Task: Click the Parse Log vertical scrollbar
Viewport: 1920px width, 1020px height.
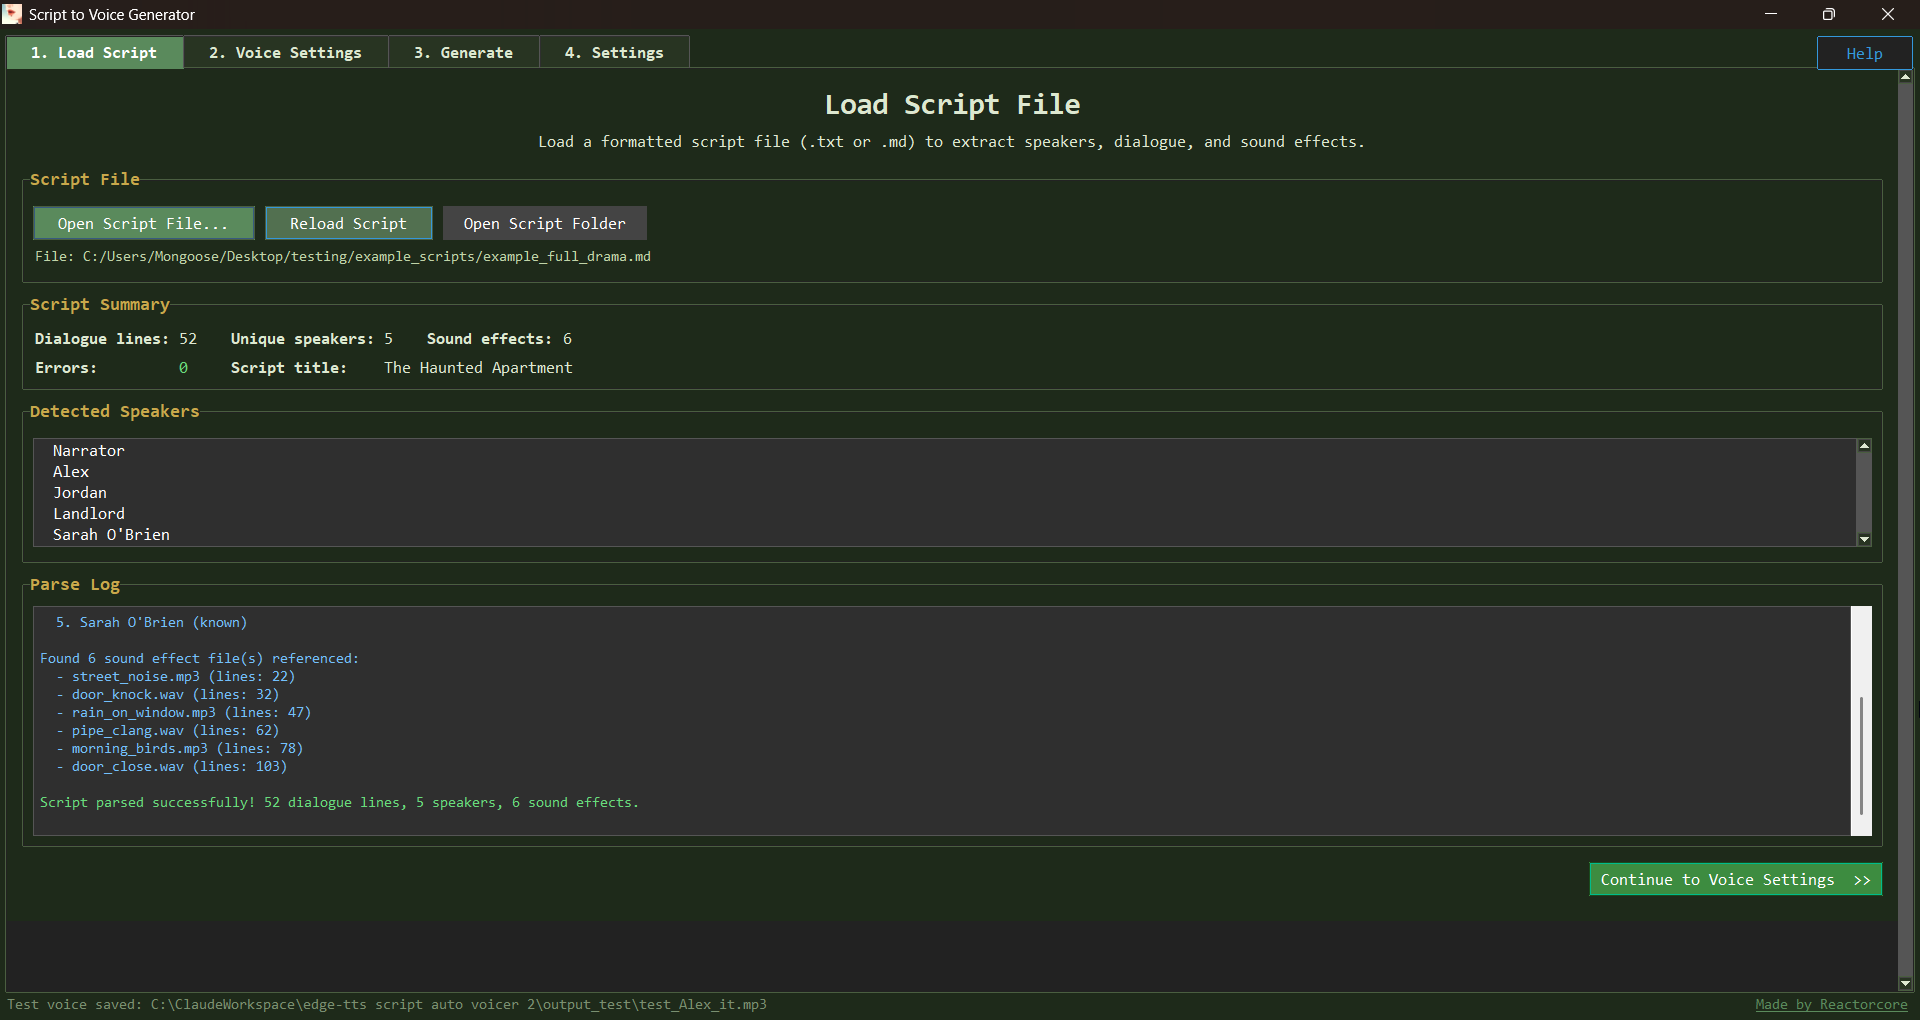Action: coord(1860,755)
